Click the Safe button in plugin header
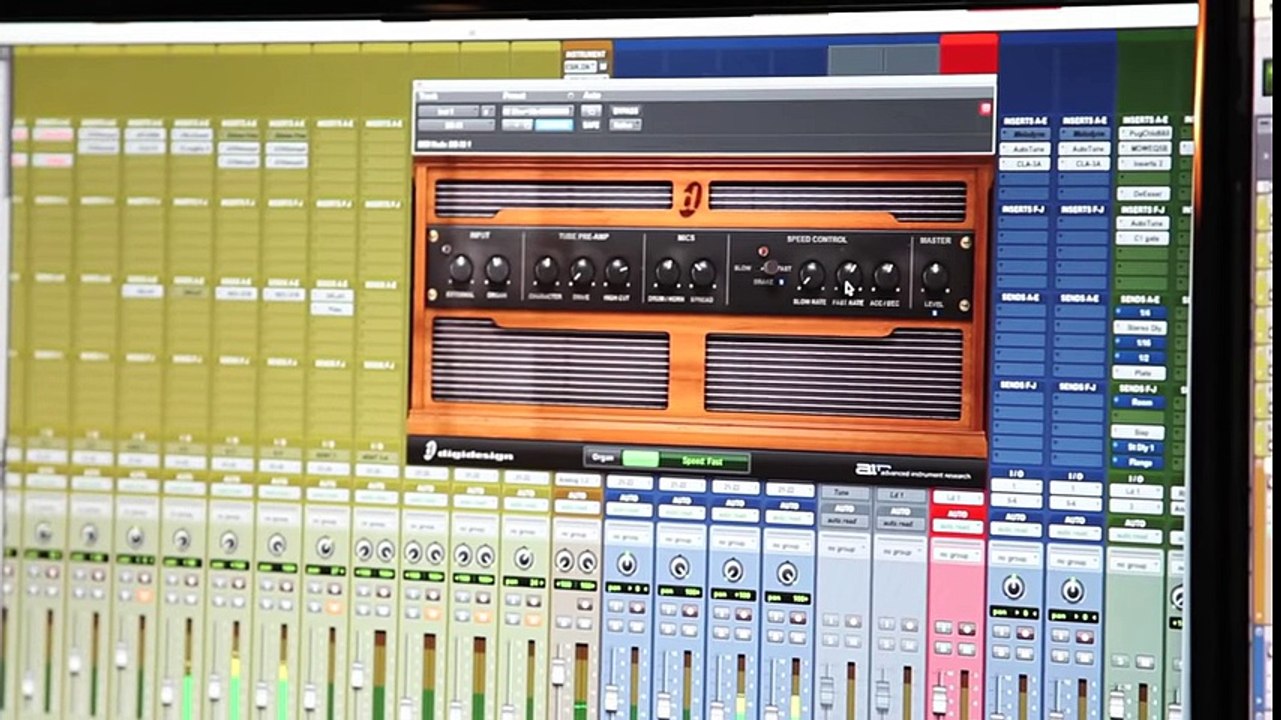 tap(592, 125)
